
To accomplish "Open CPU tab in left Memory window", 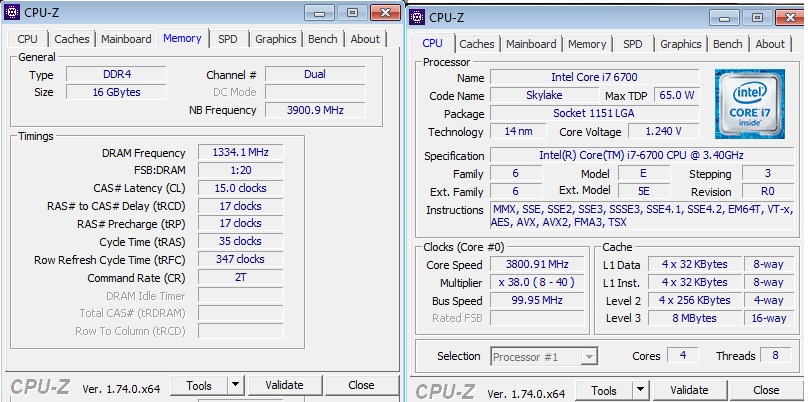I will [27, 39].
